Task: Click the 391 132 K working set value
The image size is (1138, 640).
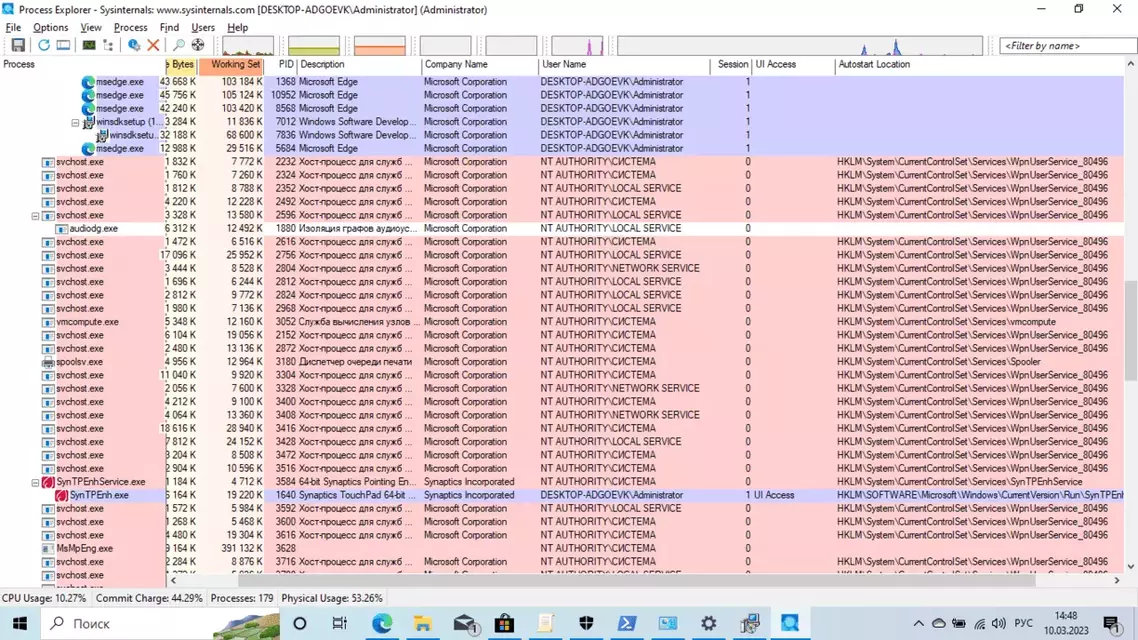Action: [242, 549]
